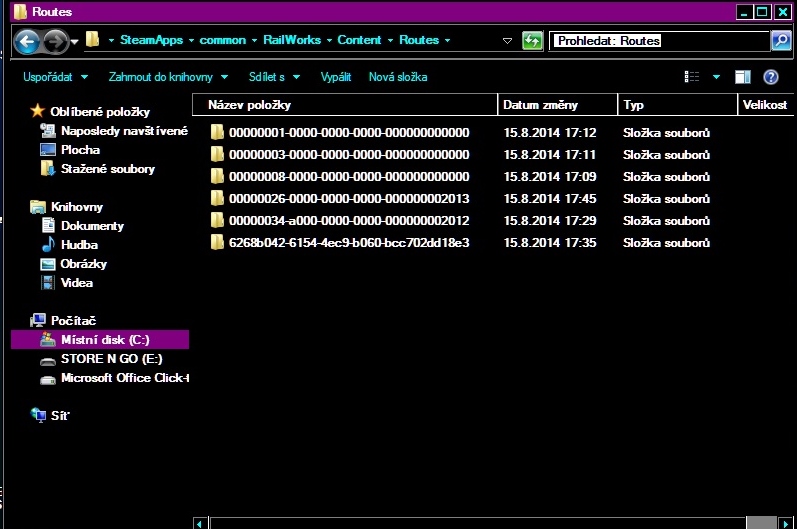Image resolution: width=797 pixels, height=529 pixels.
Task: Select folder icon of 00000003-0000-0000-0000-000000000000
Action: tap(217, 154)
